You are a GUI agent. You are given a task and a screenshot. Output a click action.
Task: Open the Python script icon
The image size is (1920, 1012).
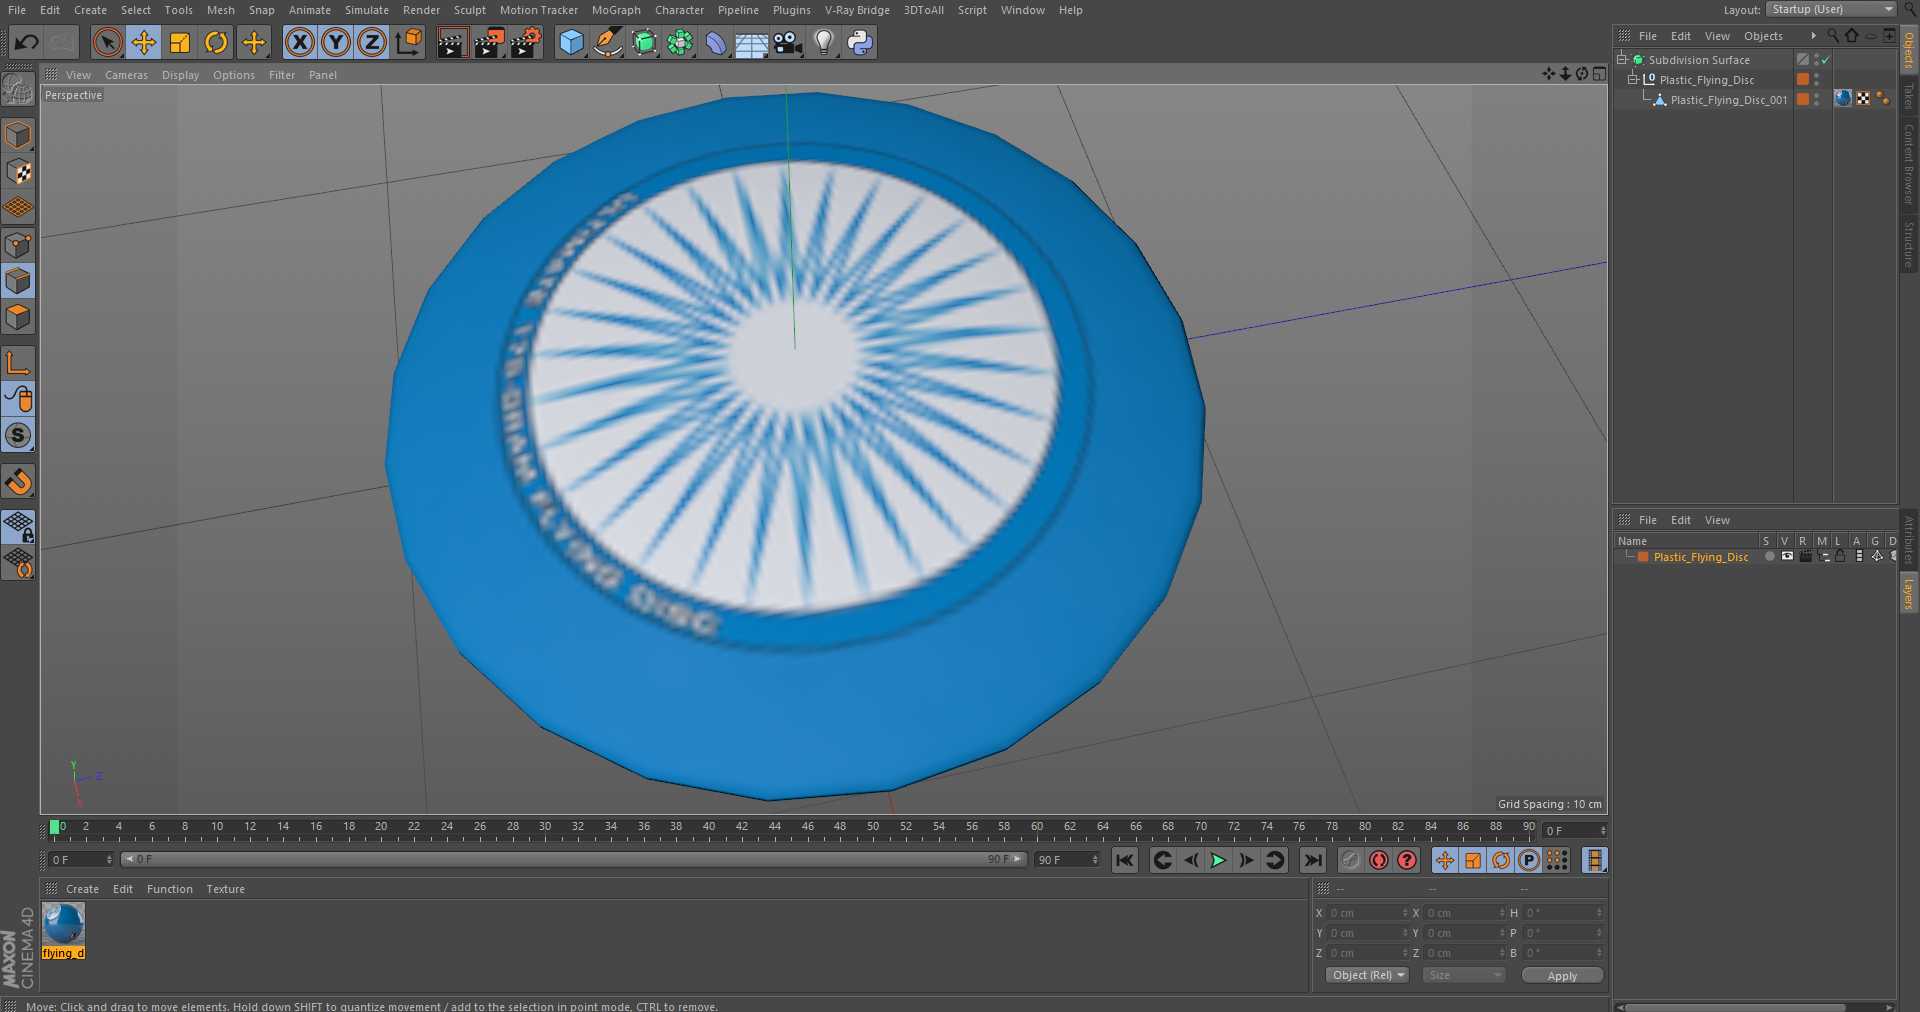(860, 42)
